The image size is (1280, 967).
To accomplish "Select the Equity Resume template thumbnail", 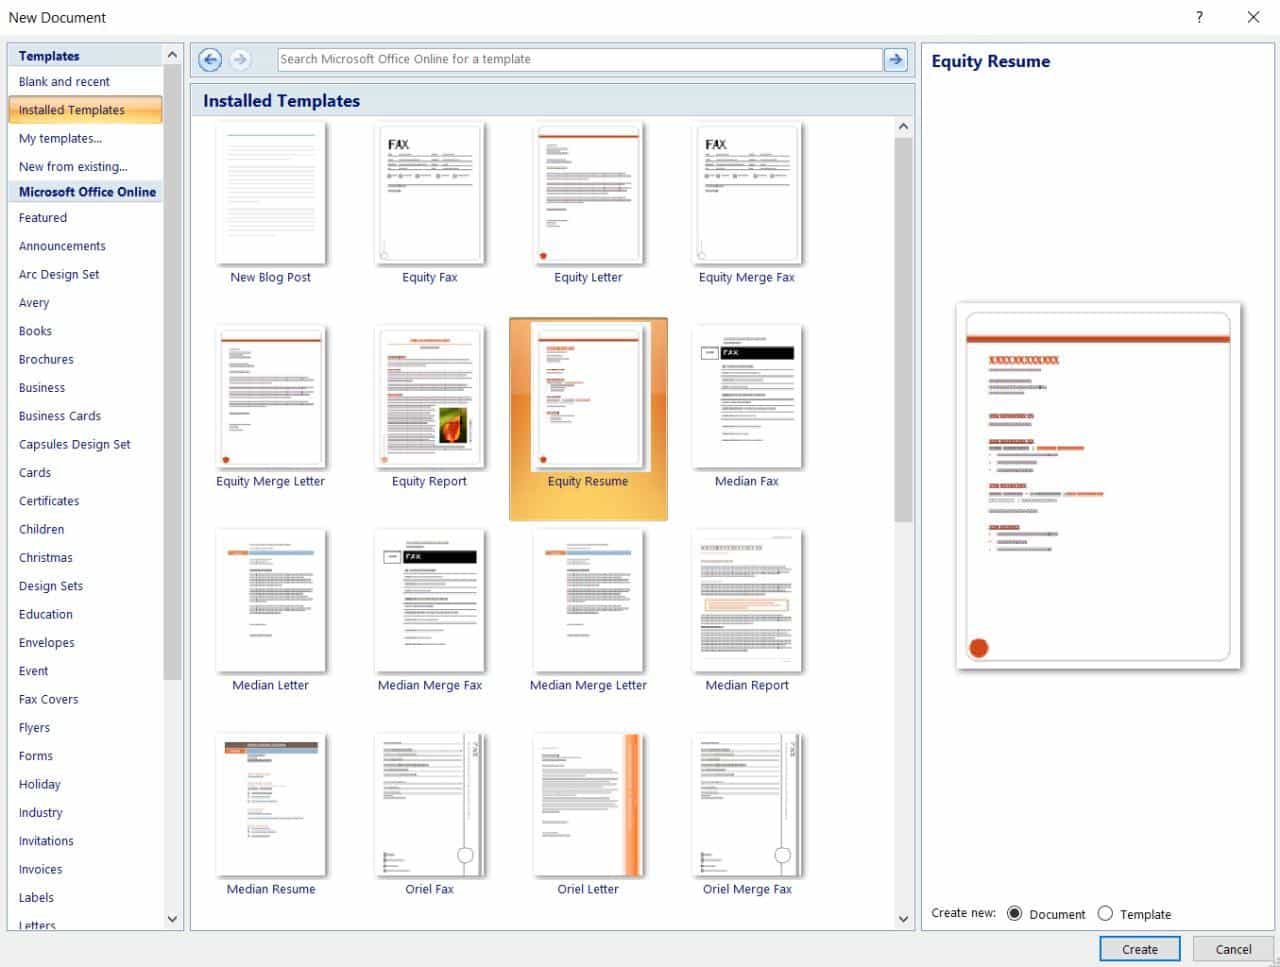I will tap(588, 399).
